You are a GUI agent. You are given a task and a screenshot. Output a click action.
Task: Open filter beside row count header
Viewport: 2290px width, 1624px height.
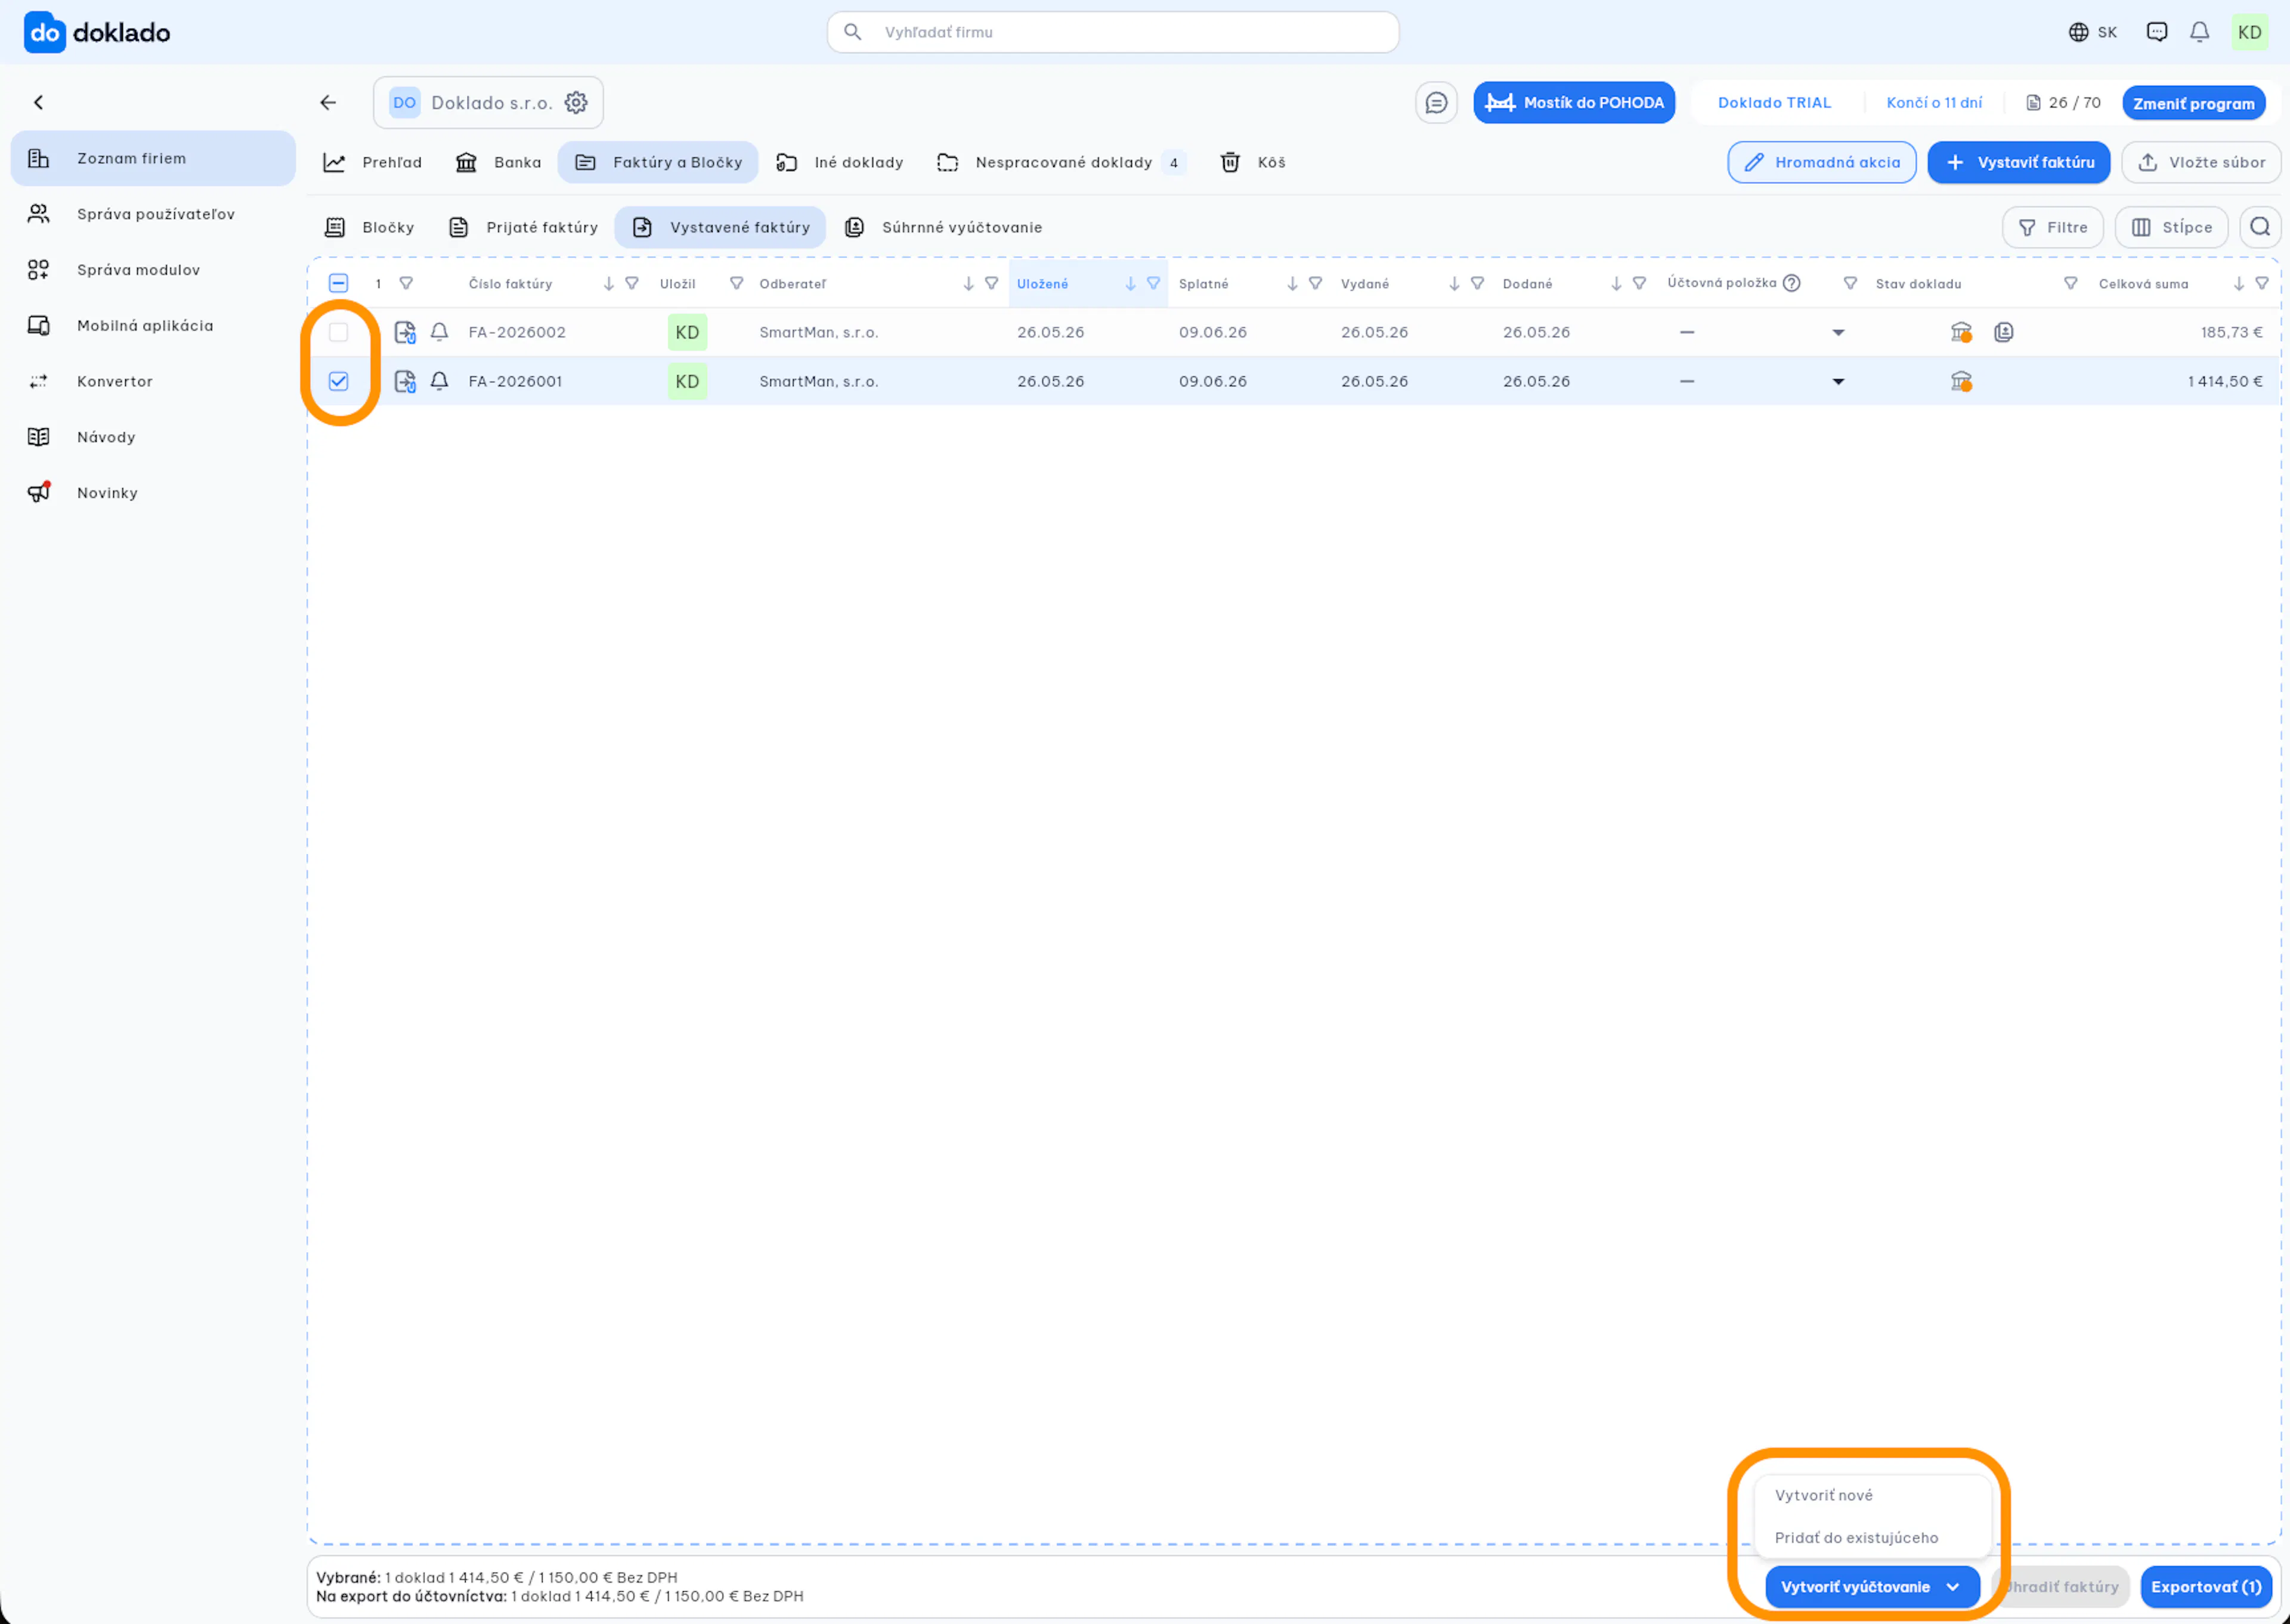[x=406, y=284]
